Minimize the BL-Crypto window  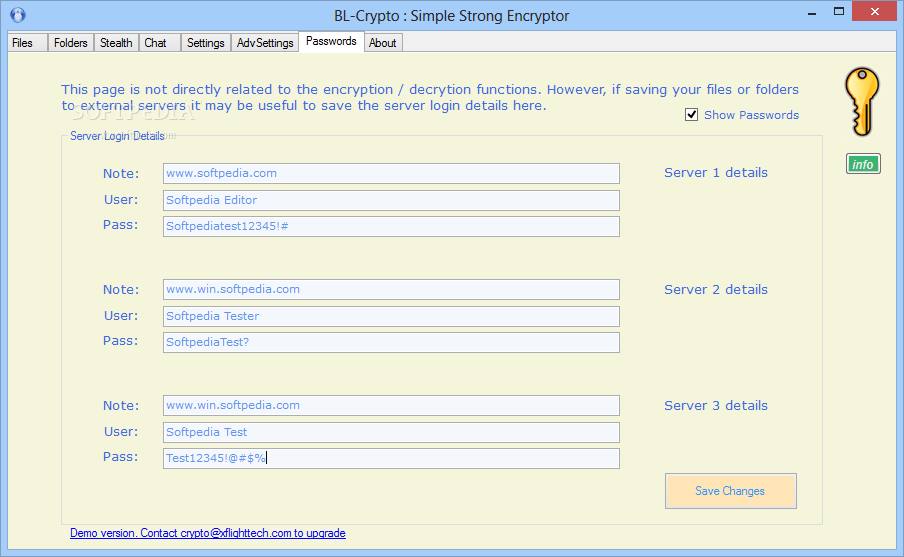[812, 12]
